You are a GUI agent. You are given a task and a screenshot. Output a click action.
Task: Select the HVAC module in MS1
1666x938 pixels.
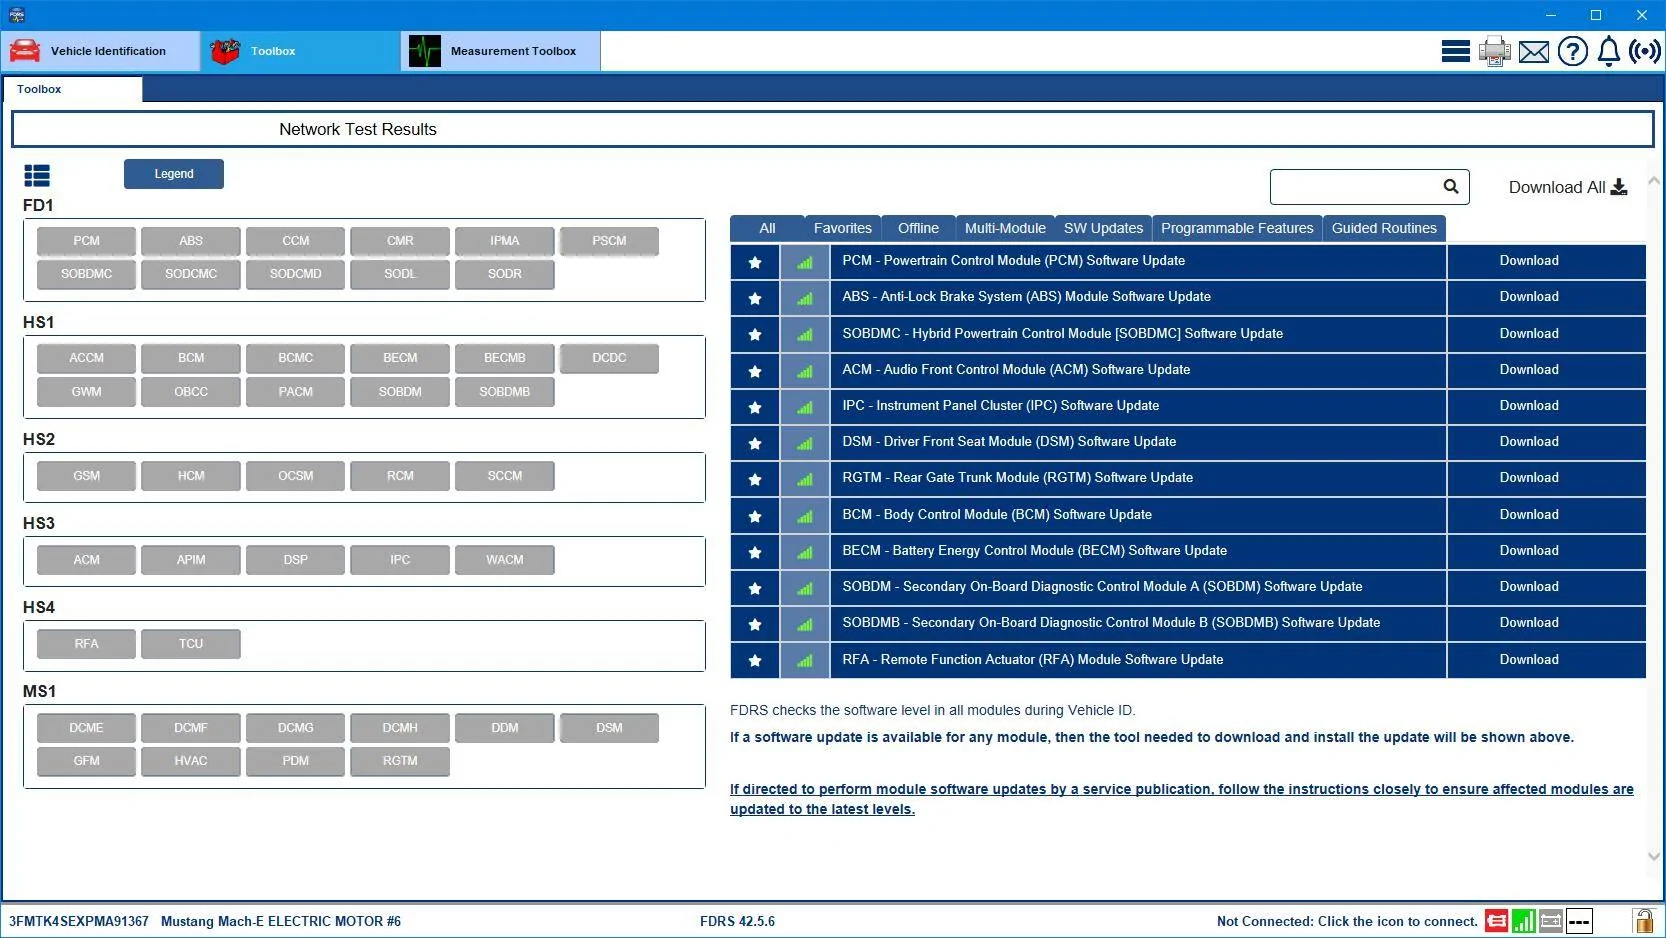pos(191,761)
